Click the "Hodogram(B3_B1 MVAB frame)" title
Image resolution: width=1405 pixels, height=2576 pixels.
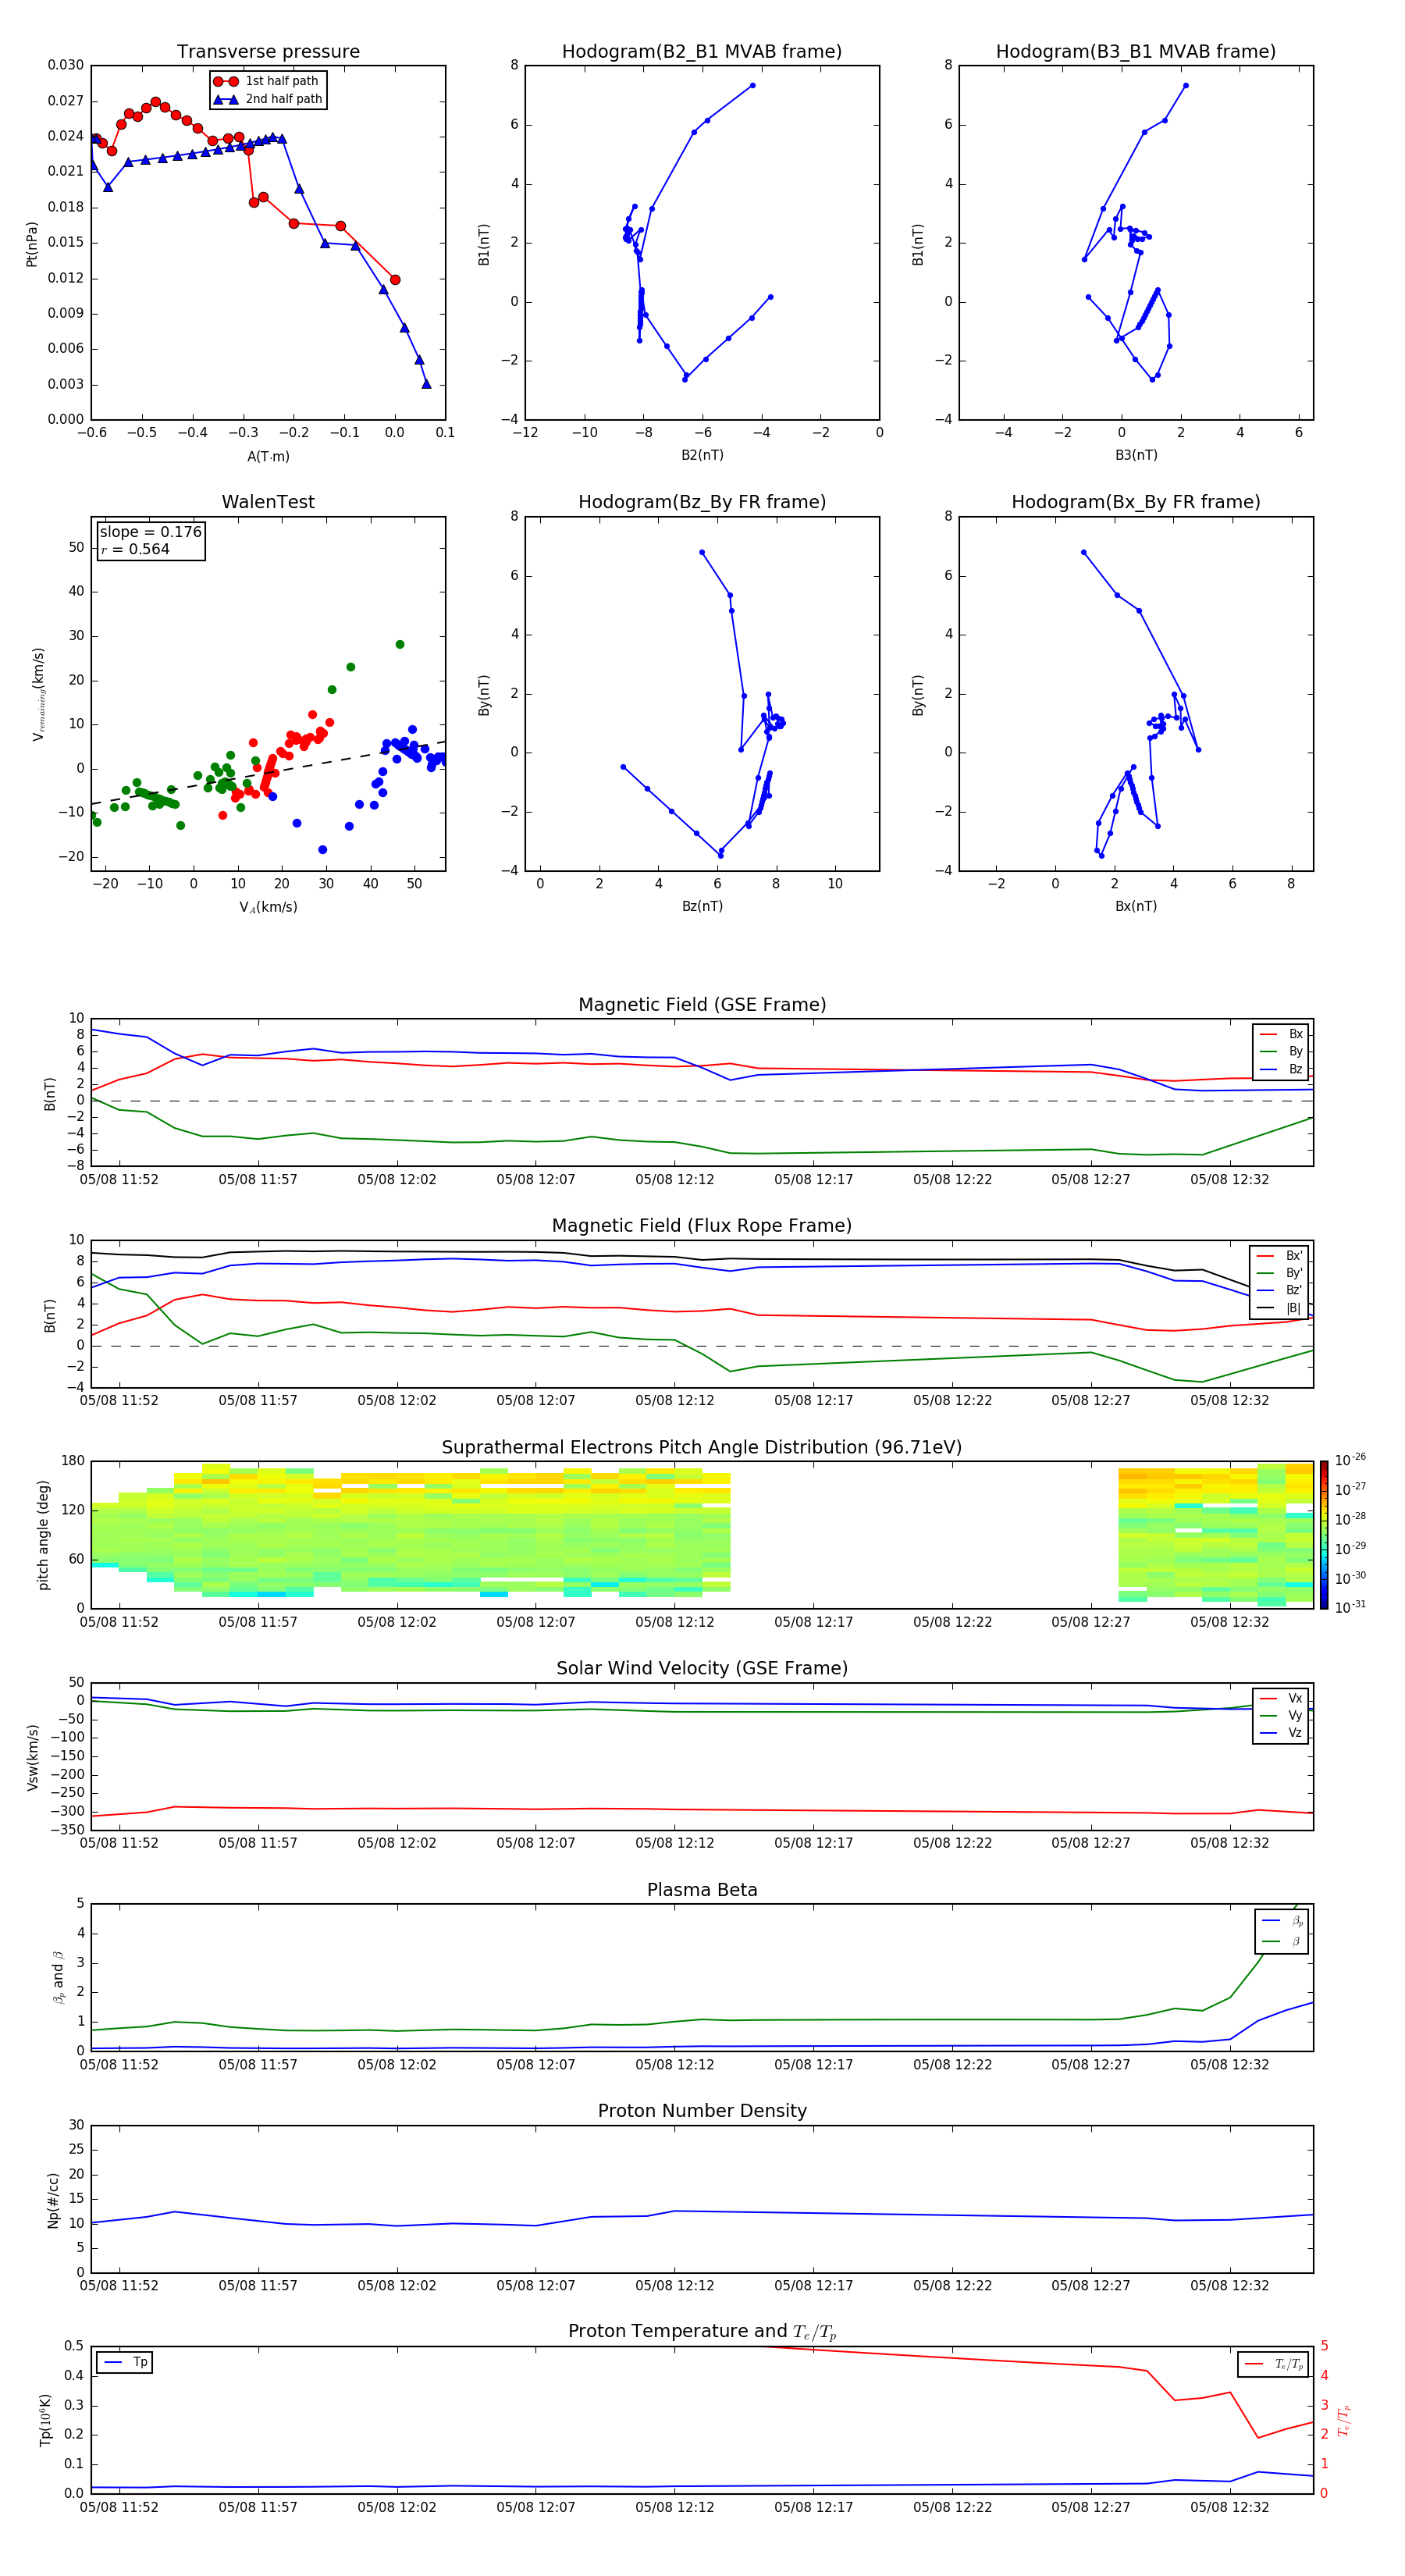(1136, 51)
